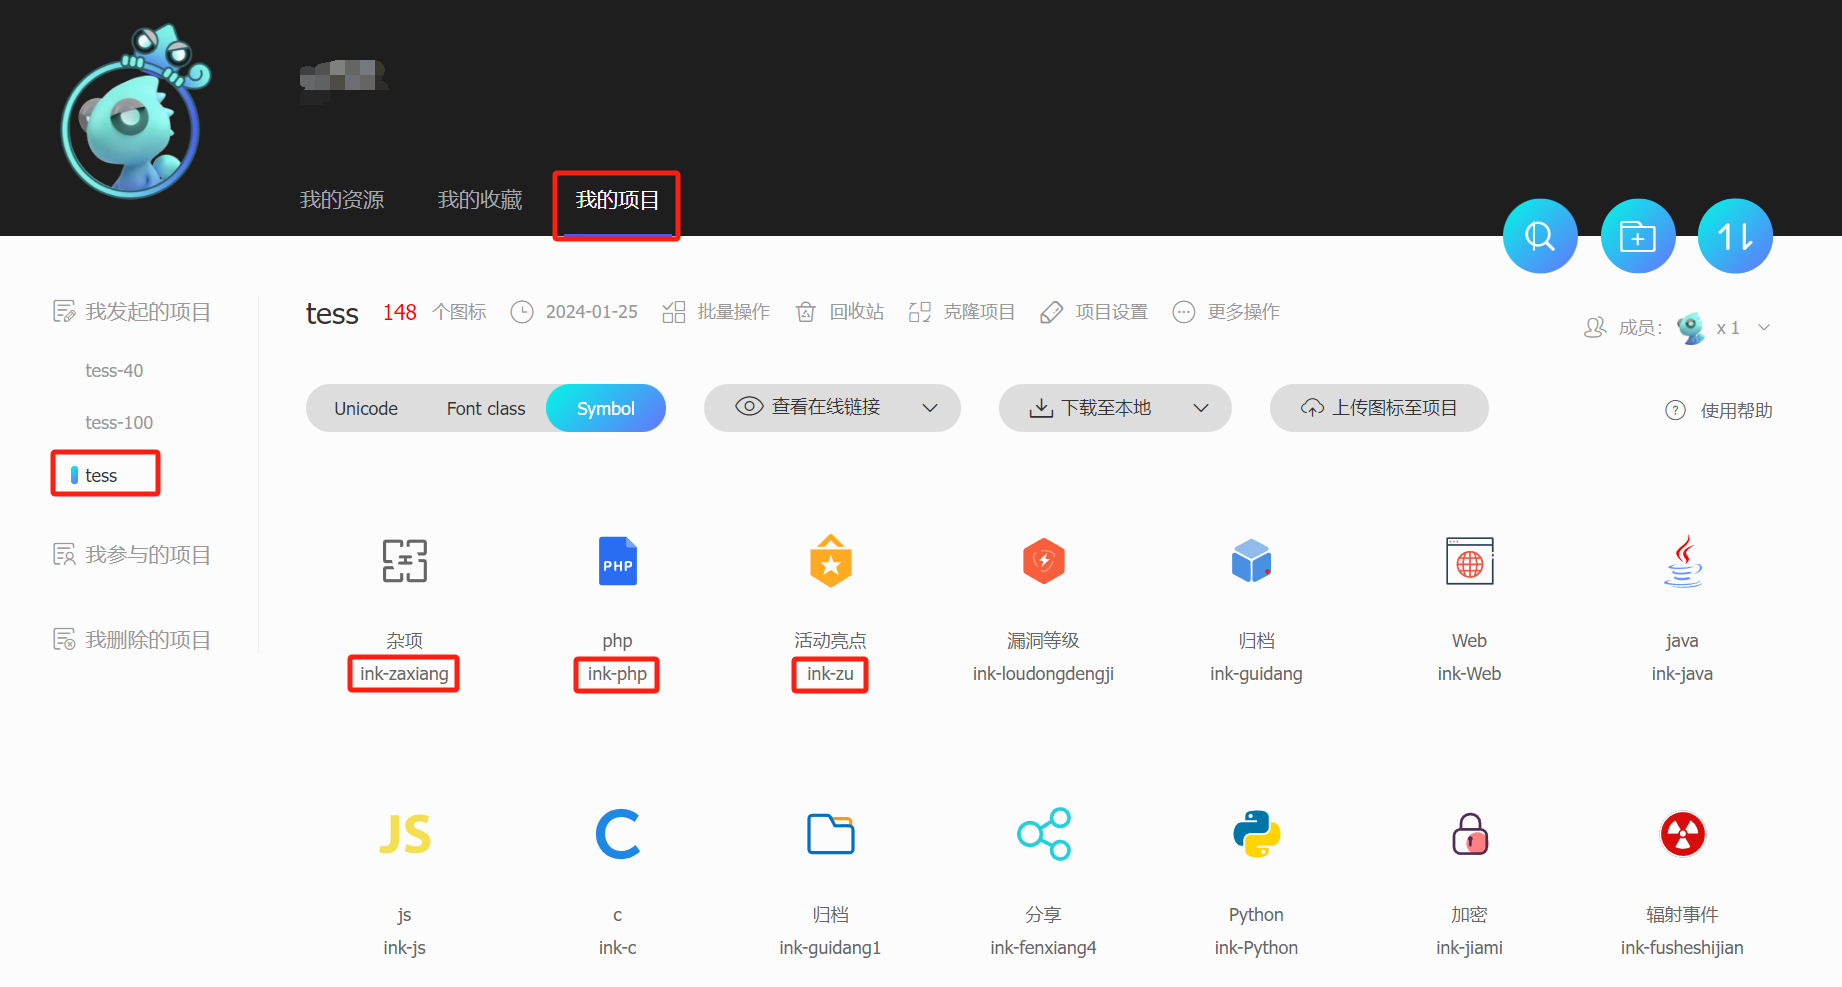Expand the members list chevron
This screenshot has width=1842, height=987.
[1764, 328]
